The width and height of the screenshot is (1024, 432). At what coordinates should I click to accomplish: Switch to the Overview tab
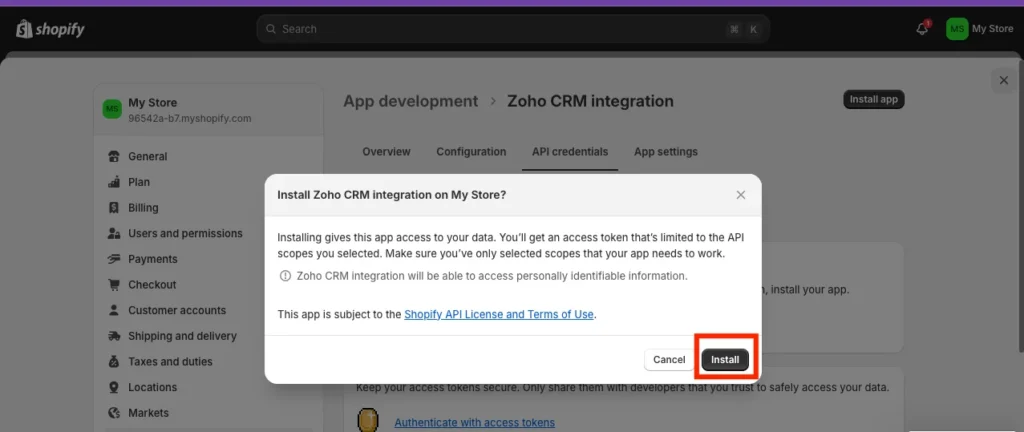386,152
